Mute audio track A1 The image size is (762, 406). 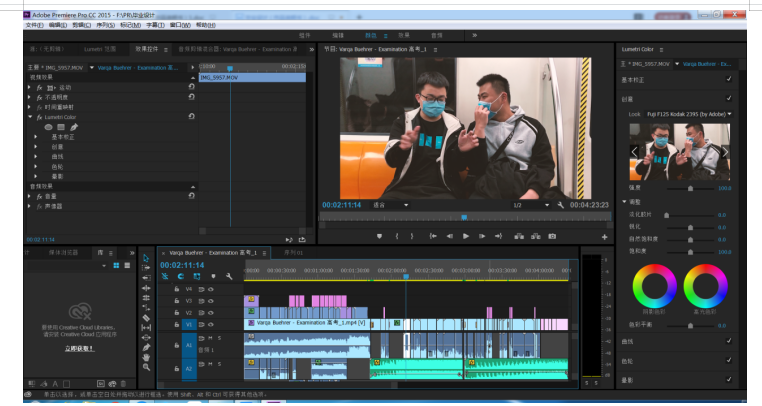(x=210, y=338)
